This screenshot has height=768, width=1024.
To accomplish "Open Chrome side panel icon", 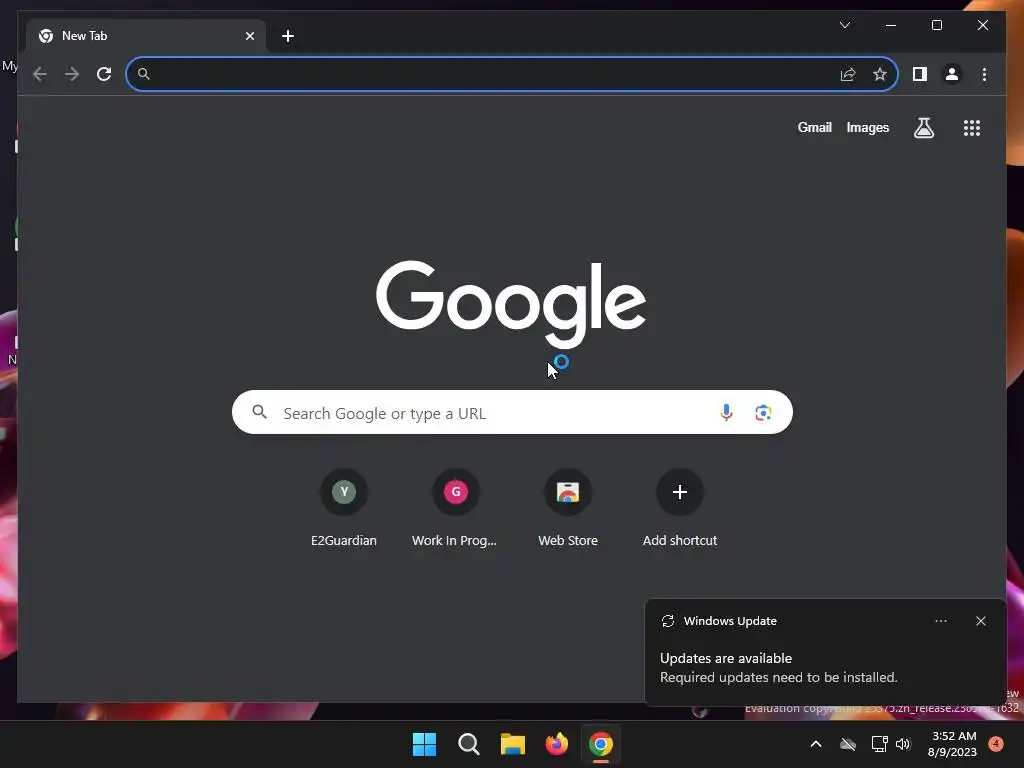I will click(920, 74).
